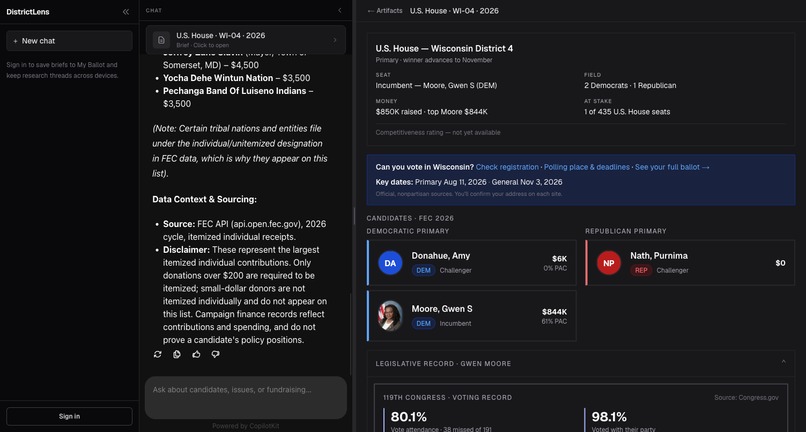This screenshot has width=806, height=432.
Task: Click the Source: Congress.gov label
Action: [x=746, y=398]
